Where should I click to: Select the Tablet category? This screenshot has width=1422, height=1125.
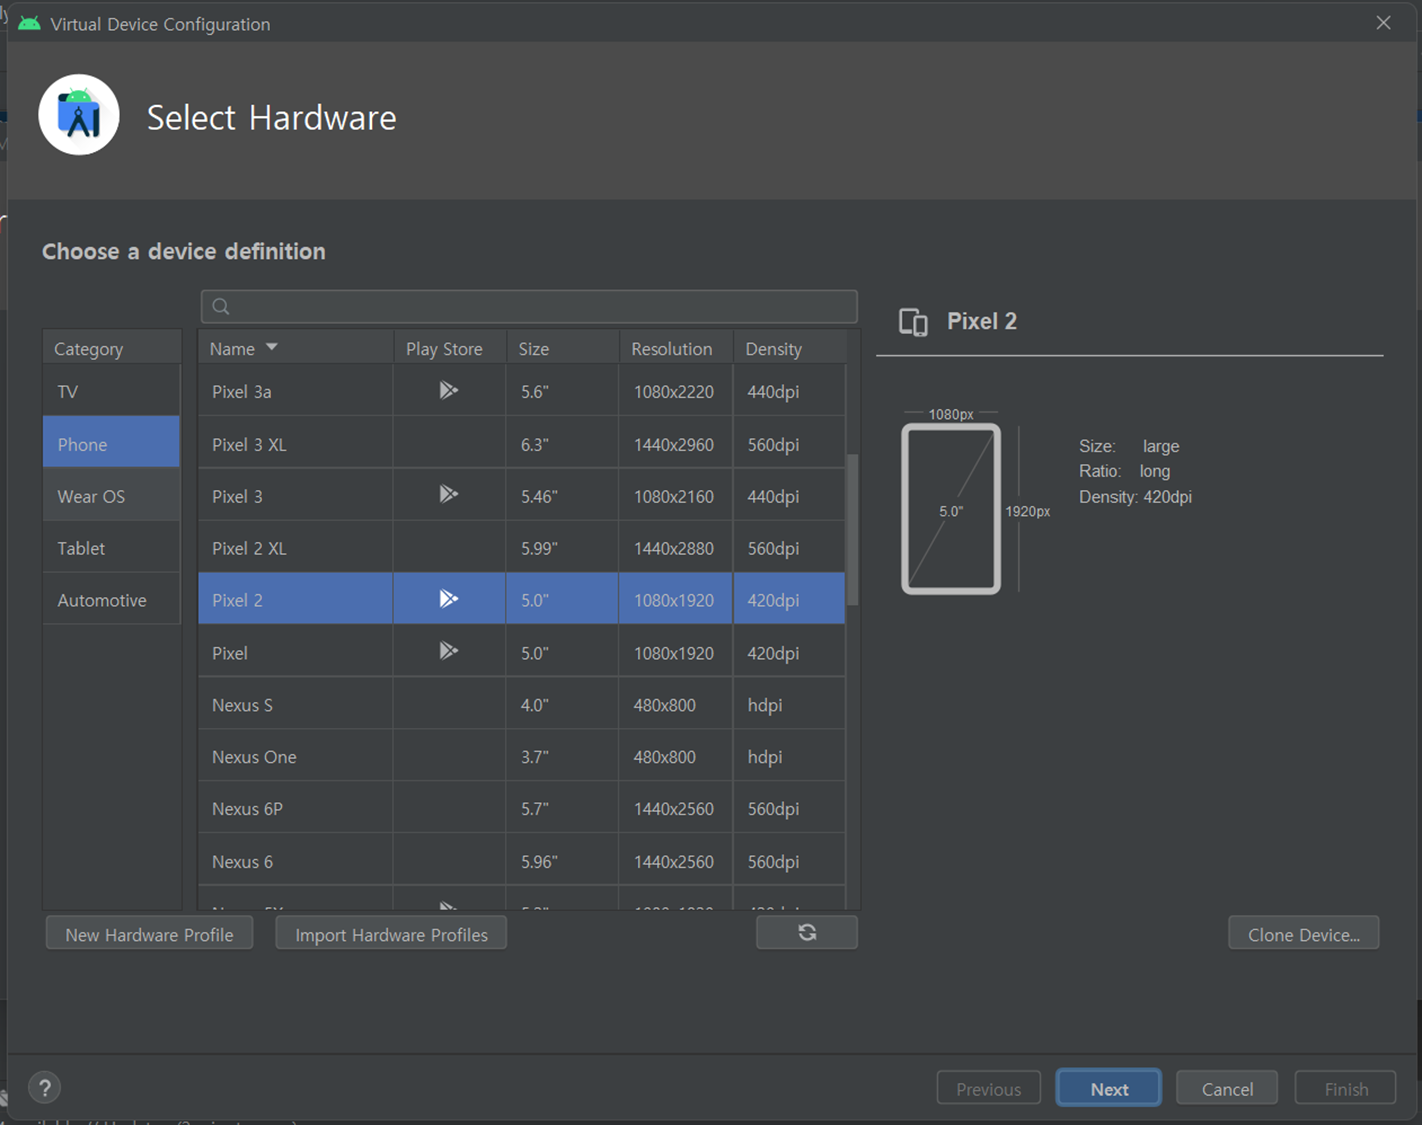[x=111, y=547]
